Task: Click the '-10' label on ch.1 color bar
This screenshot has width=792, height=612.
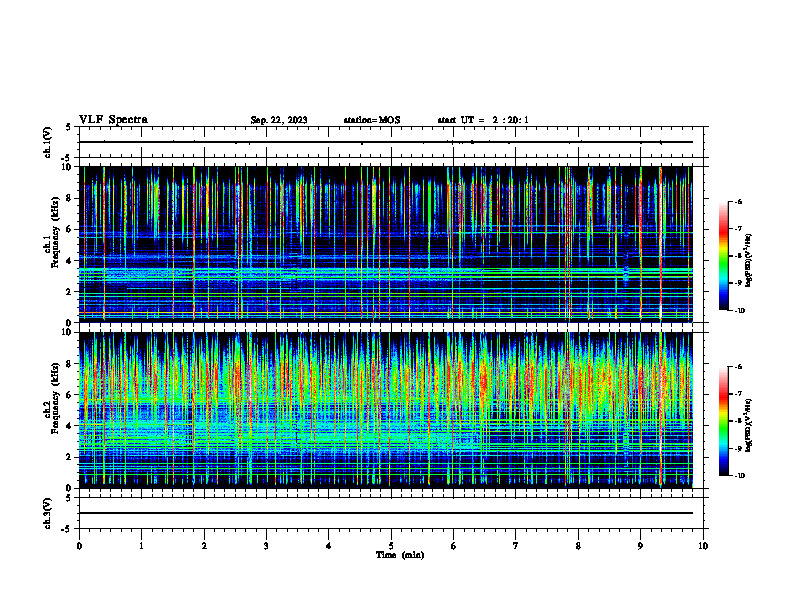Action: tap(739, 310)
